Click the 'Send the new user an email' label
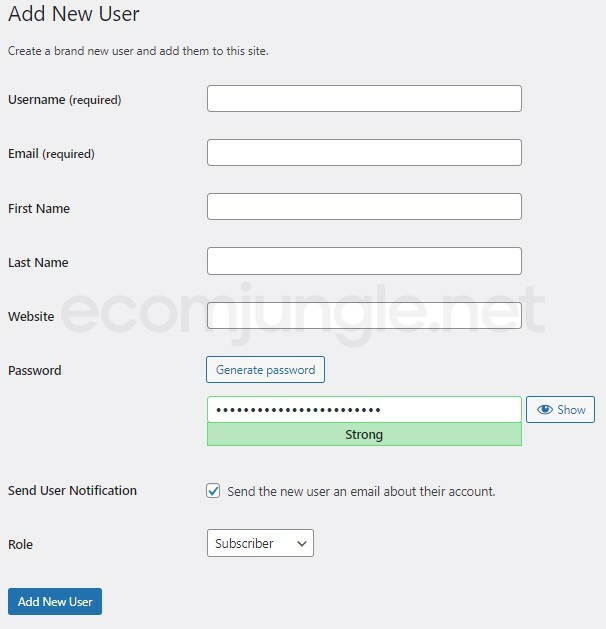606x629 pixels. coord(361,492)
